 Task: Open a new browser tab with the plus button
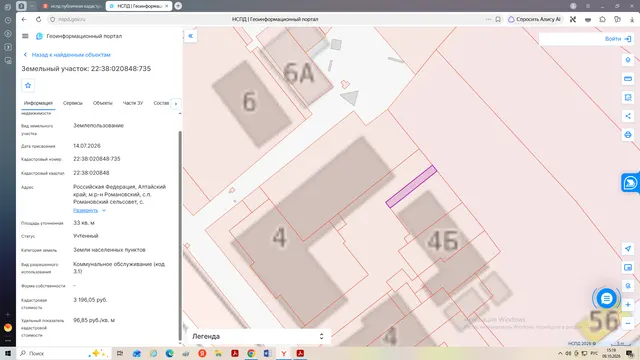point(178,6)
